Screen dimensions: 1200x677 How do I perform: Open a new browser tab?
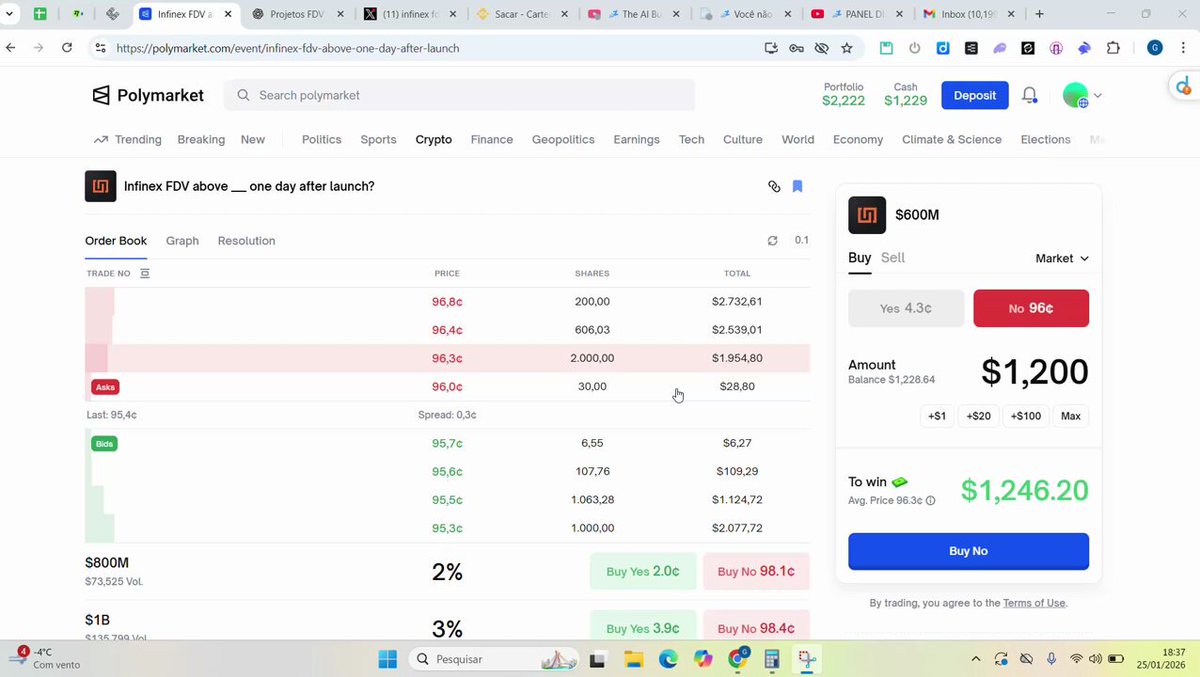pos(1039,14)
